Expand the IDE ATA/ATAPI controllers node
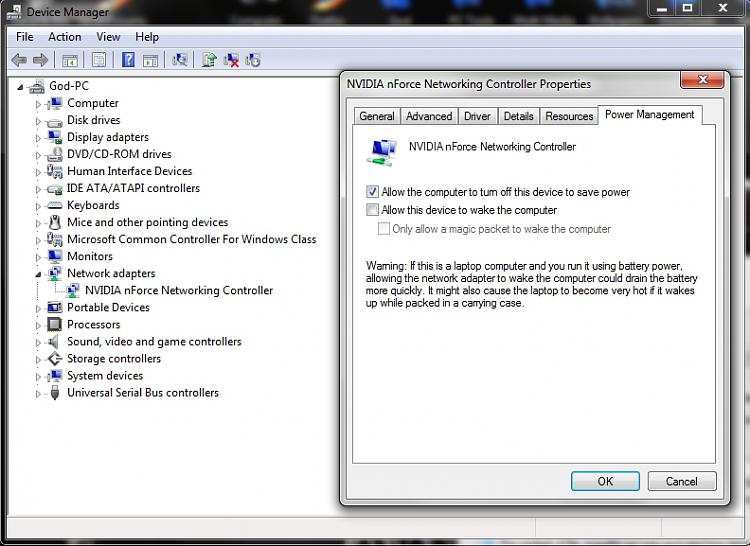 point(38,189)
